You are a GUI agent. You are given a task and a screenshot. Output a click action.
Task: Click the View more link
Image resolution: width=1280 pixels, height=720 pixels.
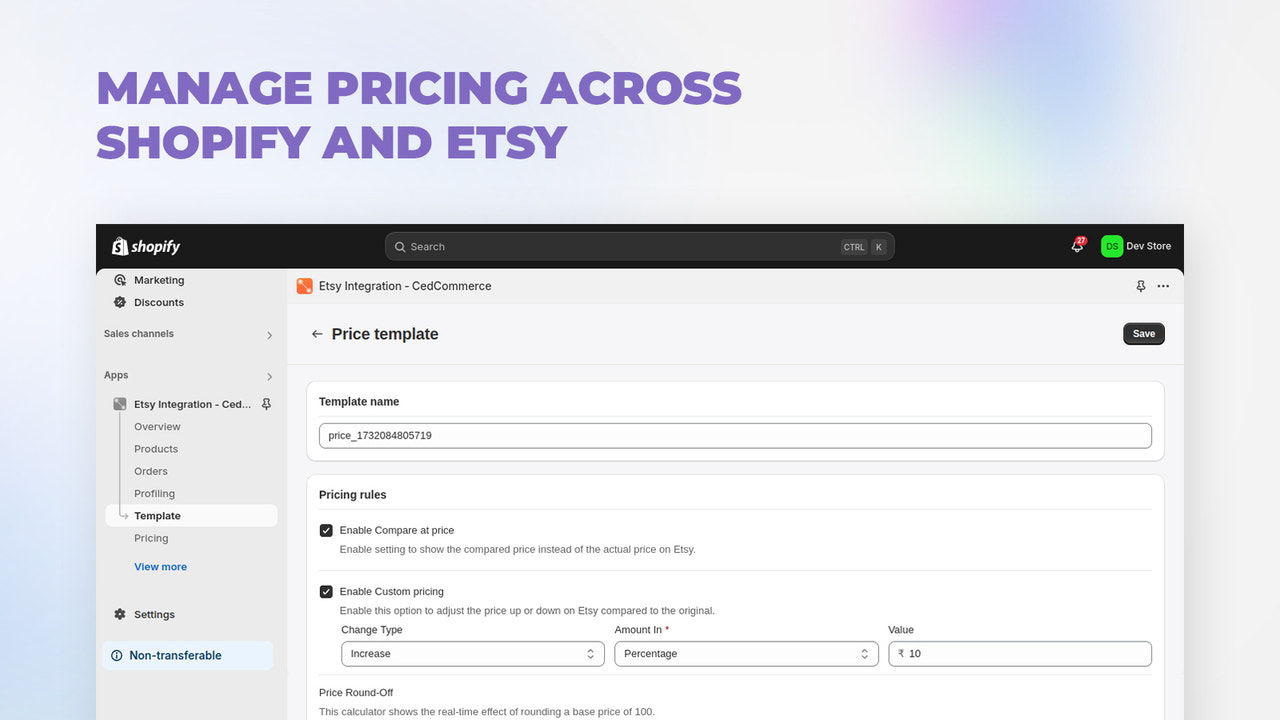(160, 566)
